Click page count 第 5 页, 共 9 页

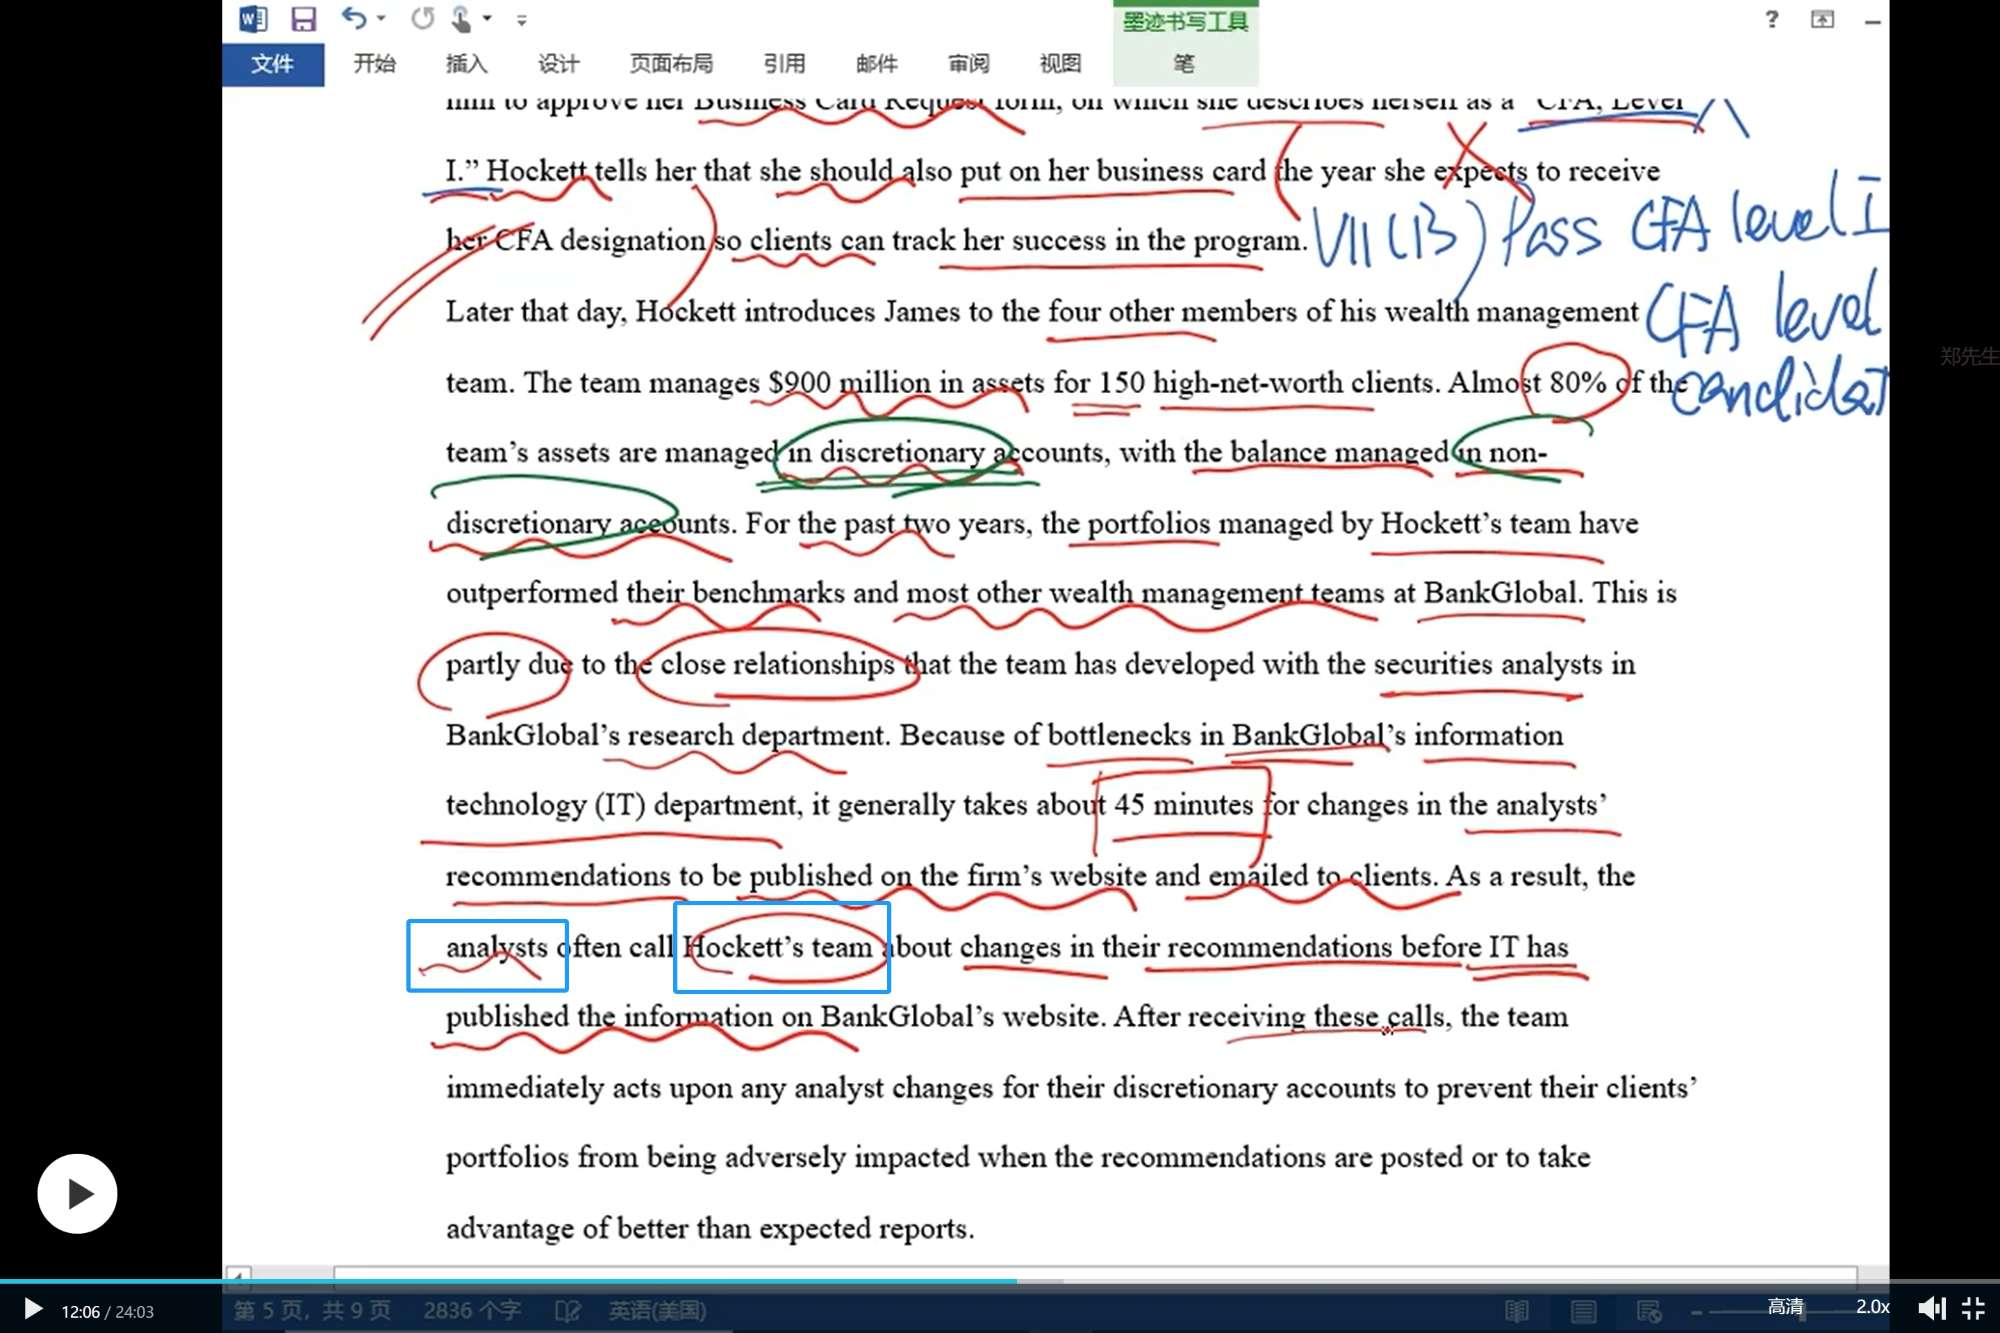(x=313, y=1310)
